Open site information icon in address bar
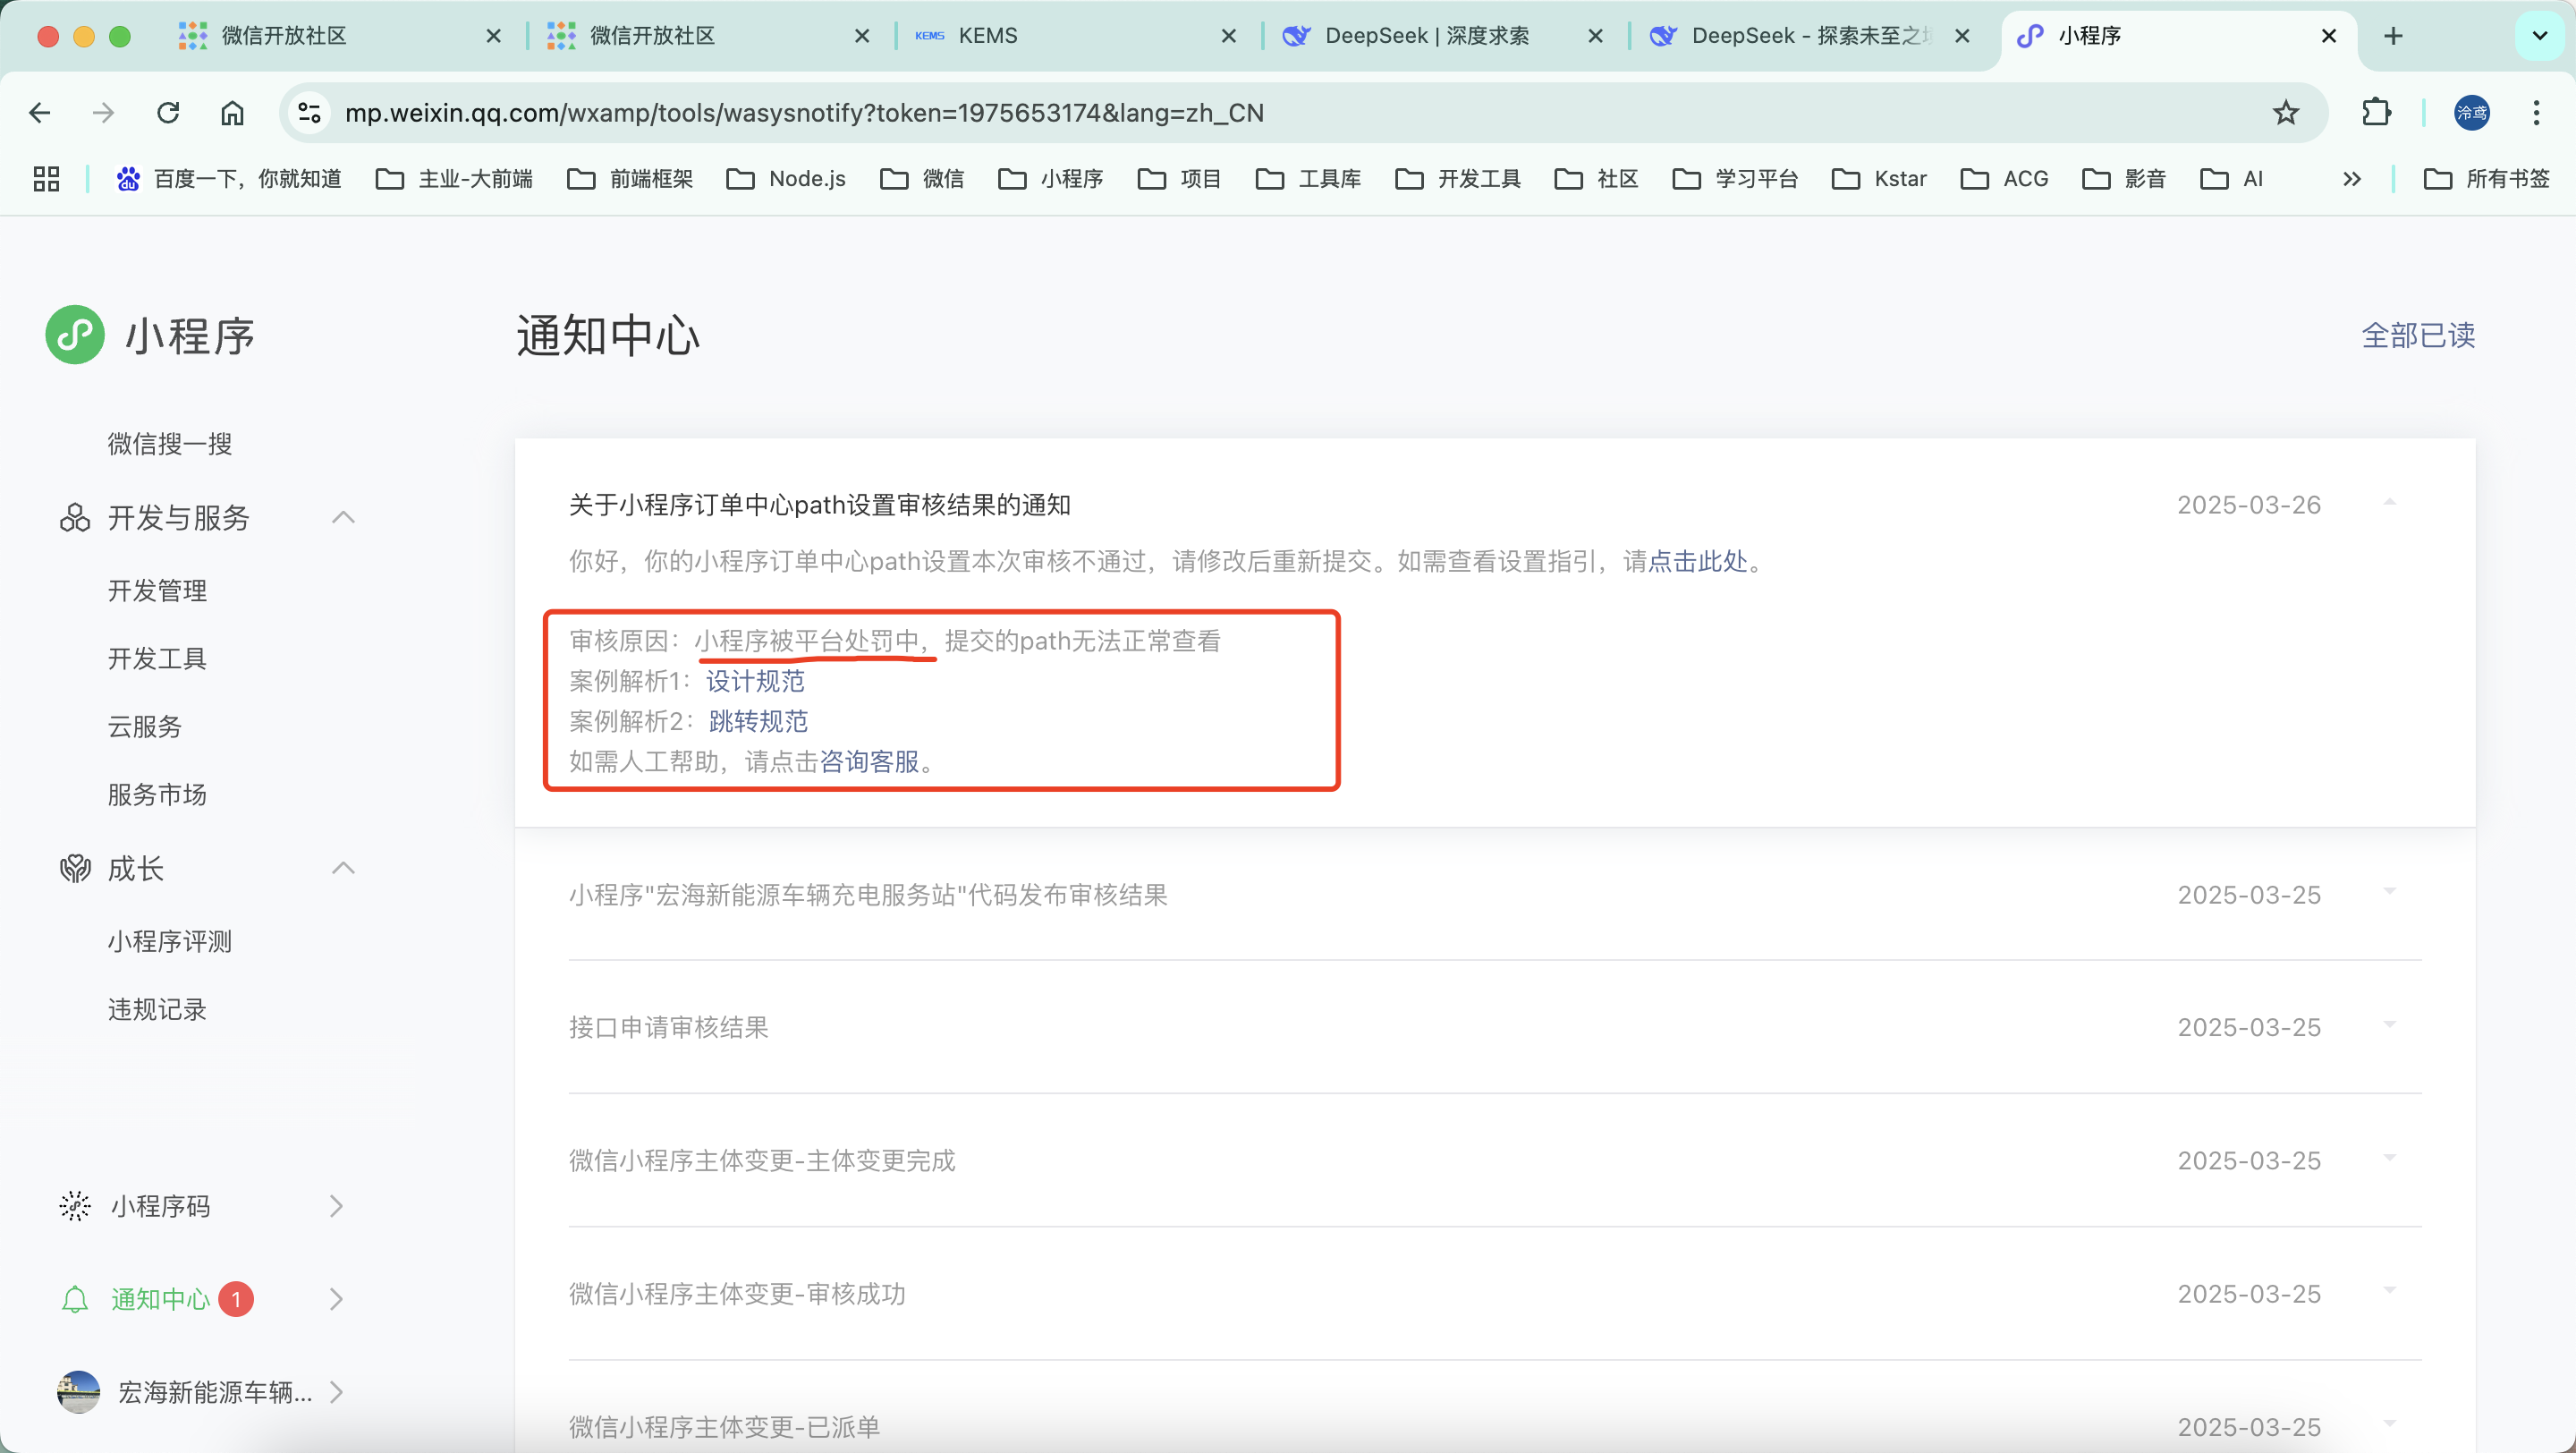Screen dimensions: 2576x1453 click(x=309, y=113)
